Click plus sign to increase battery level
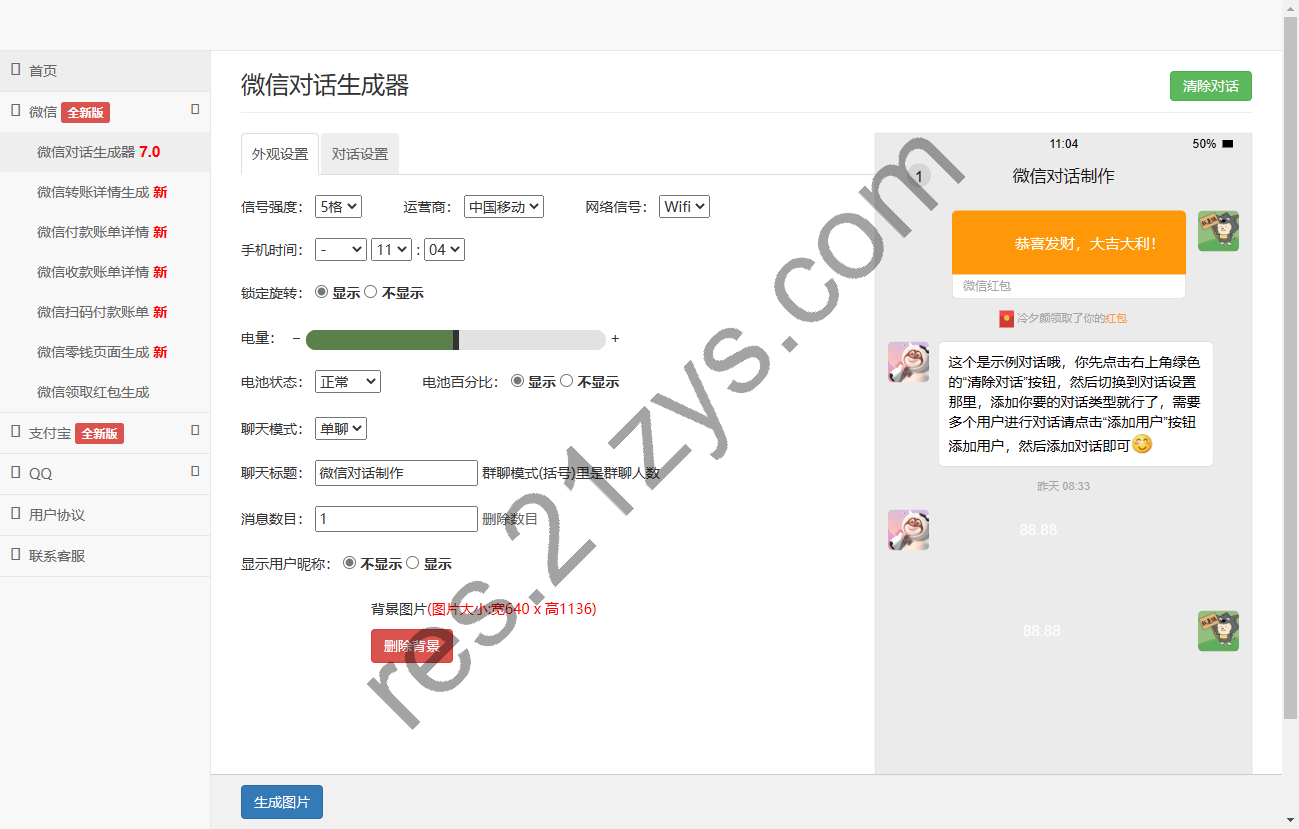1299x829 pixels. point(615,339)
